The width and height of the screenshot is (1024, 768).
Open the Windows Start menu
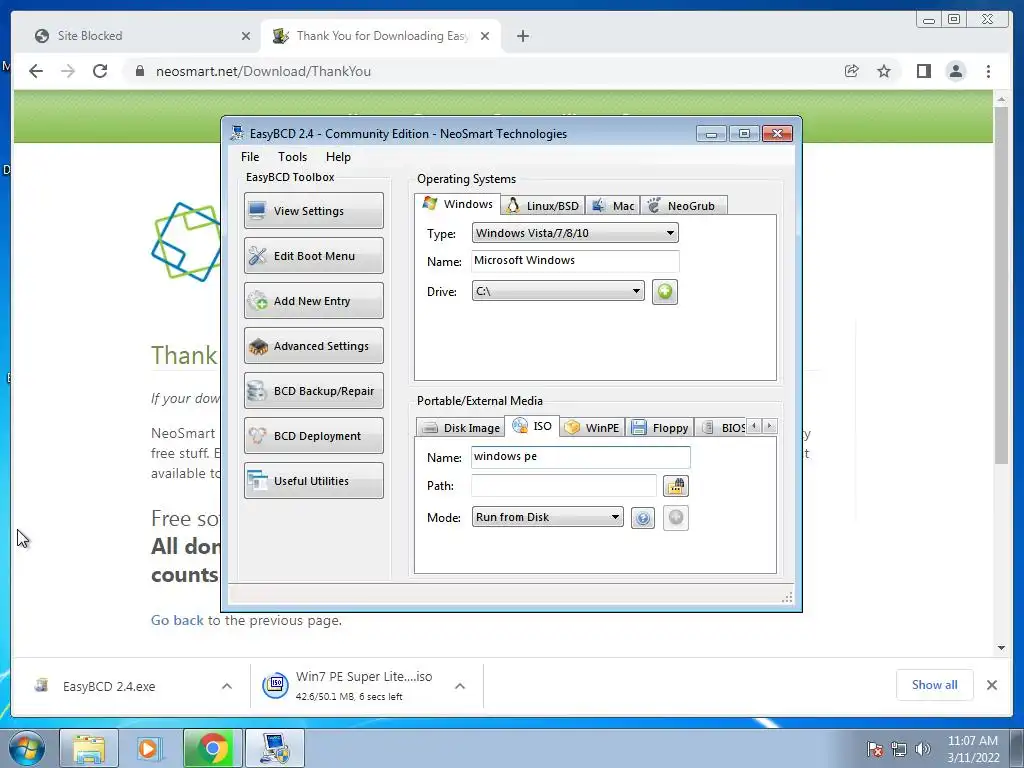tap(27, 748)
